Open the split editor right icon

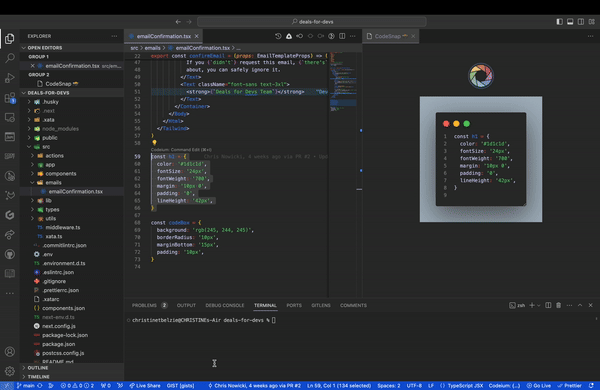342,36
